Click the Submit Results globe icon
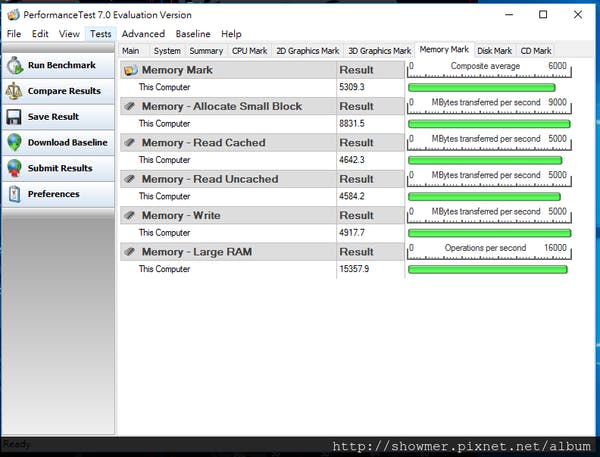This screenshot has width=600, height=457. 14,168
